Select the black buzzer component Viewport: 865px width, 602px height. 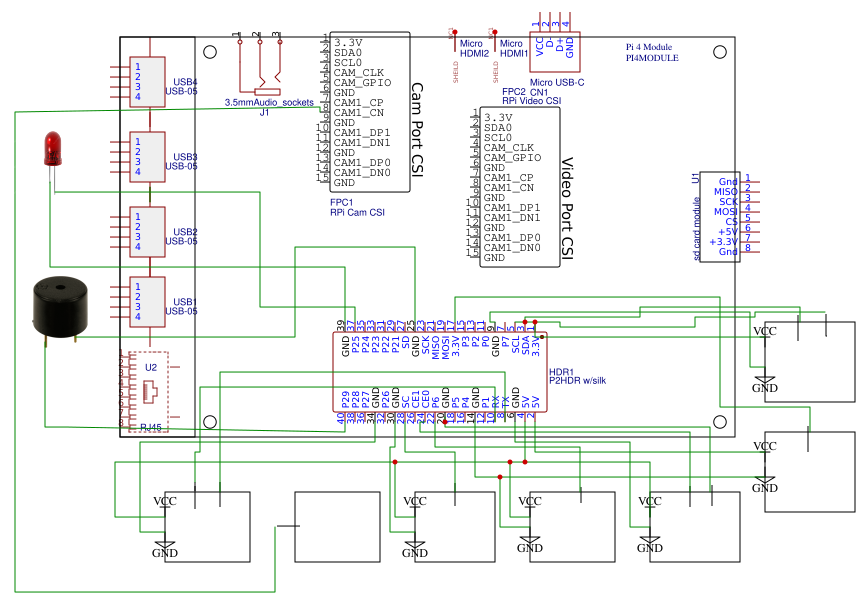coord(60,308)
